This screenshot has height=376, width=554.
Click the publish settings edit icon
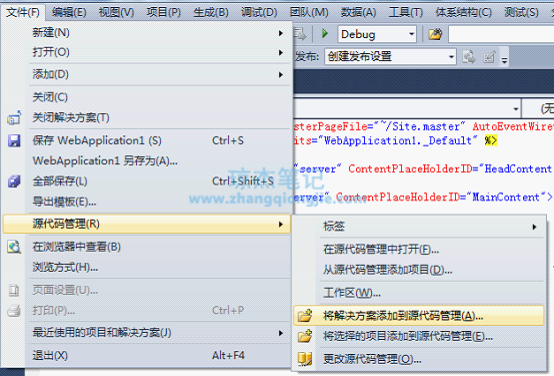[x=489, y=57]
